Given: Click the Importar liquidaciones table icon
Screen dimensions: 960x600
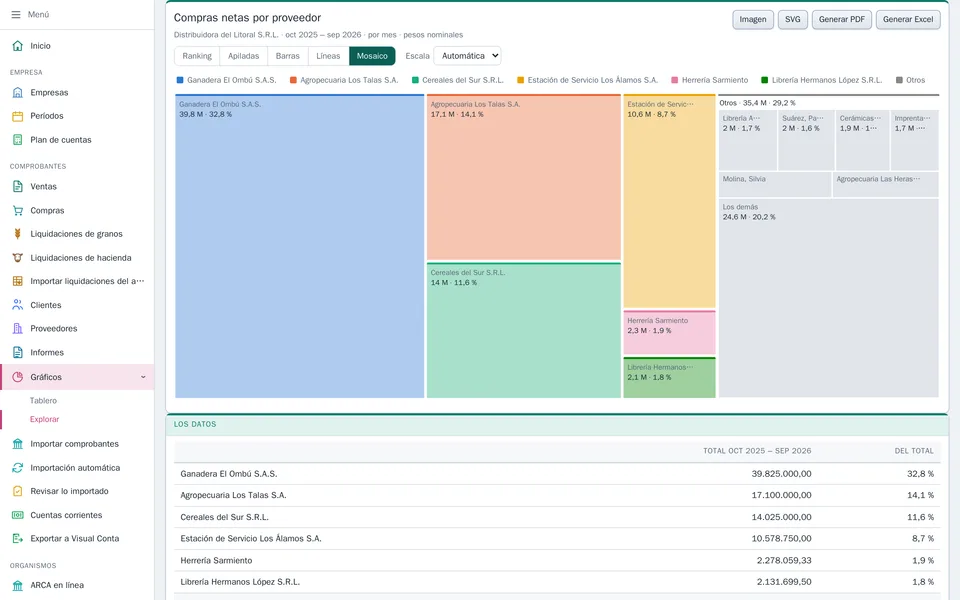Looking at the screenshot, I should coord(18,281).
